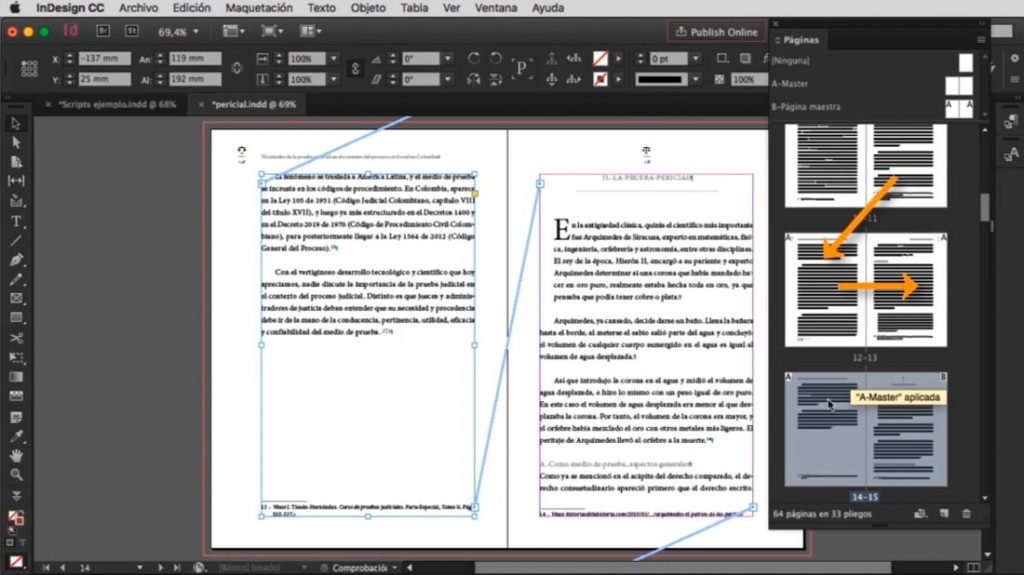Screen dimensions: 1024x575
Task: Select the Type tool in the toolbox
Action: (x=16, y=221)
